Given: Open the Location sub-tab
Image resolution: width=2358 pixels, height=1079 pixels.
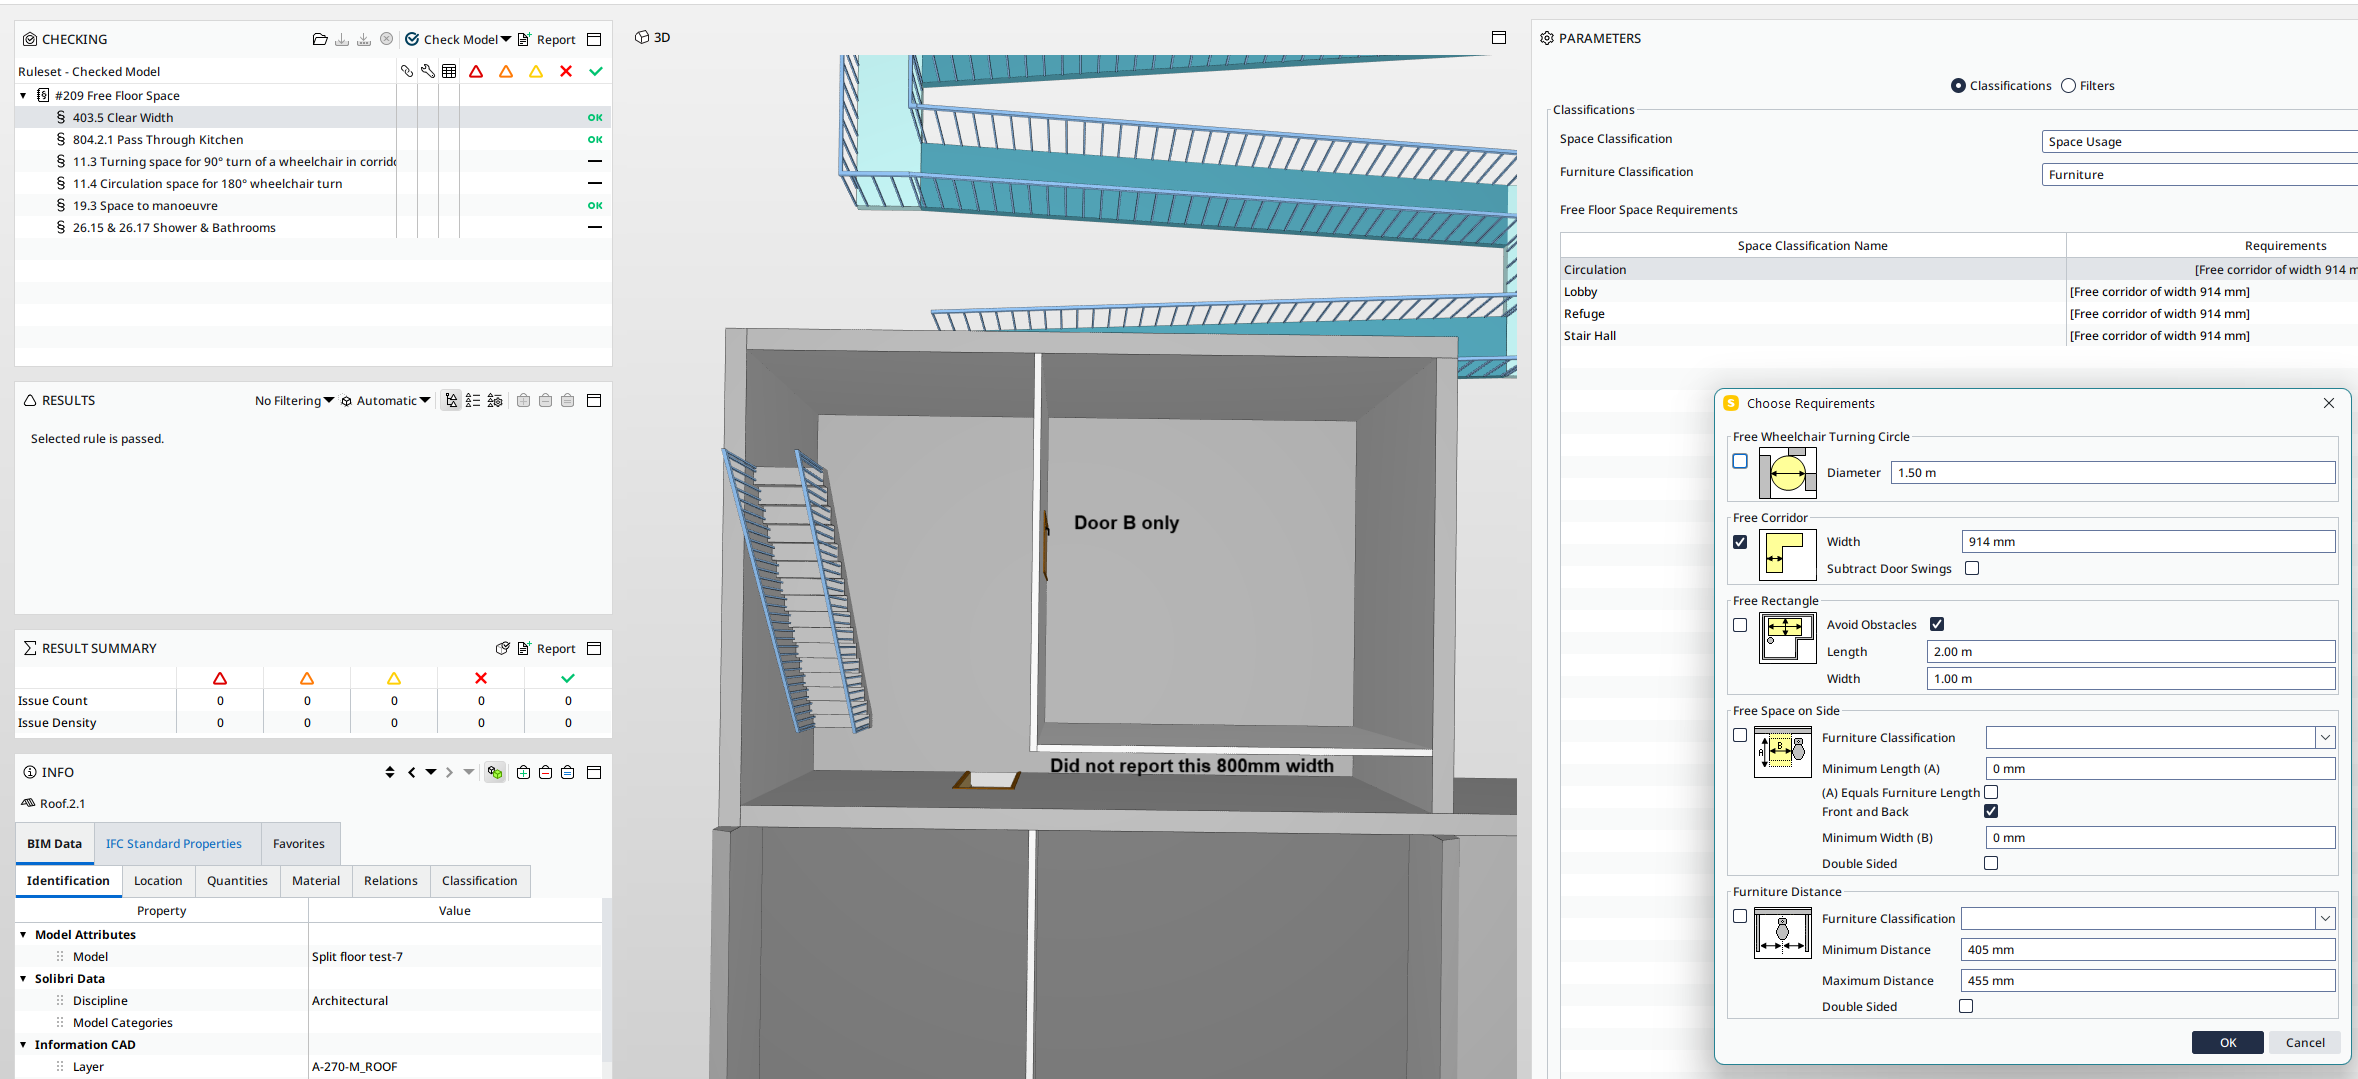Looking at the screenshot, I should 158,880.
